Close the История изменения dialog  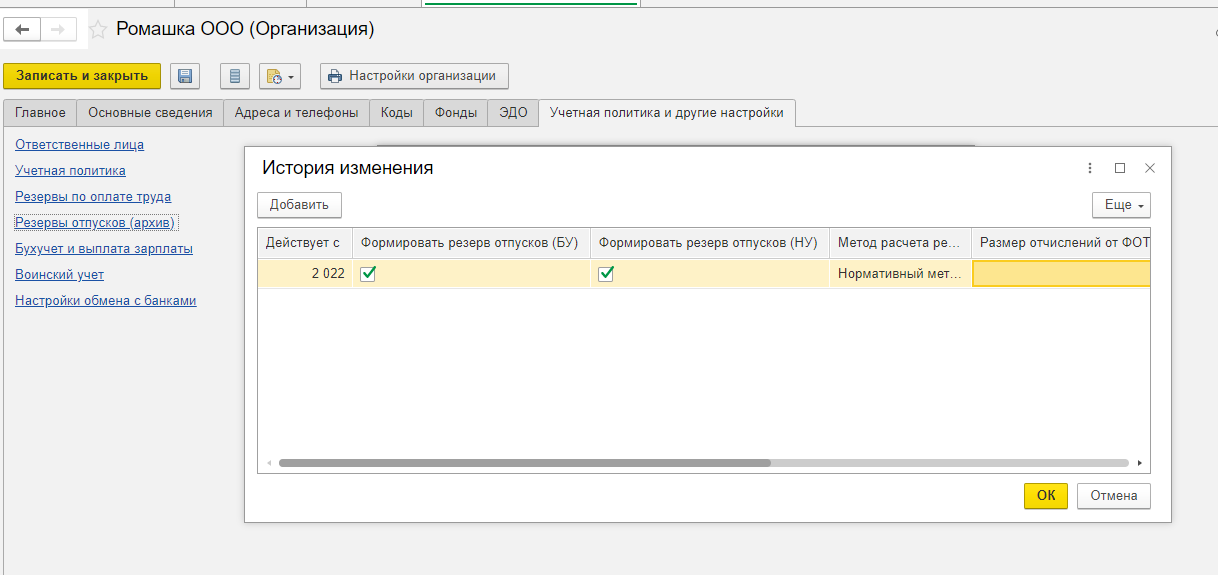[x=1150, y=168]
